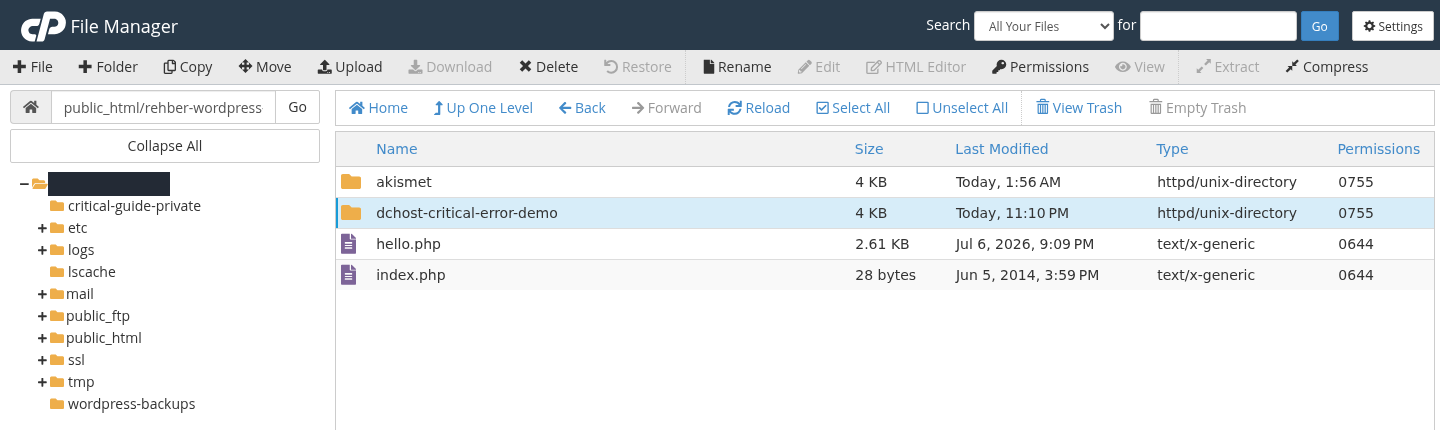The width and height of the screenshot is (1440, 430).
Task: Sort files by the Name column
Action: click(x=396, y=149)
